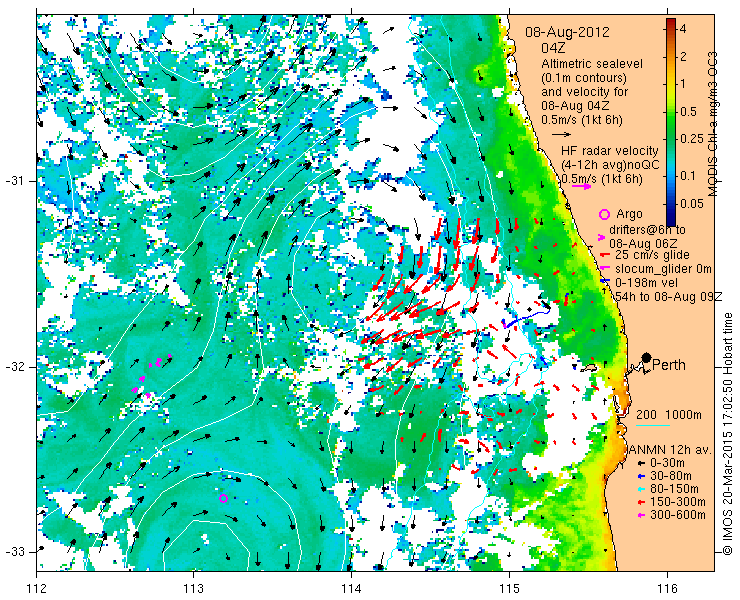Click the longitude axis label 115
Image resolution: width=740 pixels, height=600 pixels.
pos(509,589)
